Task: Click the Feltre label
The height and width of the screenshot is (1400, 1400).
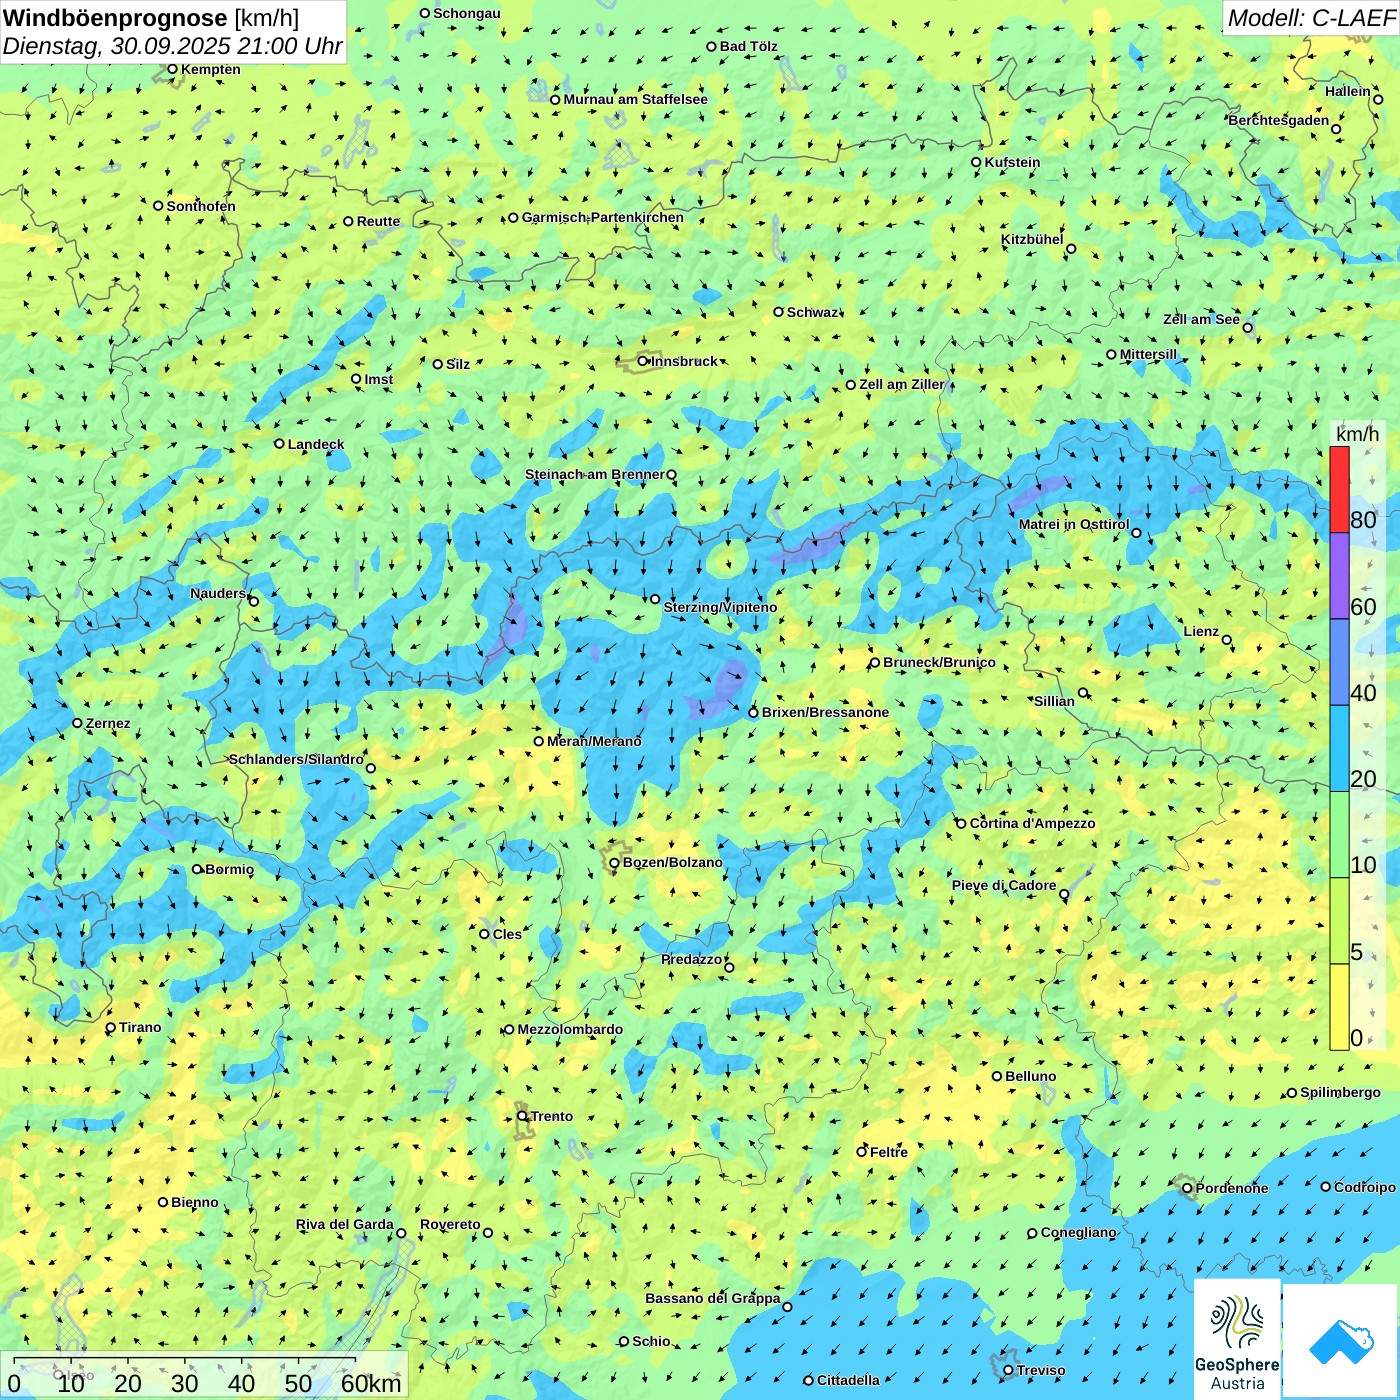Action: coord(889,1152)
